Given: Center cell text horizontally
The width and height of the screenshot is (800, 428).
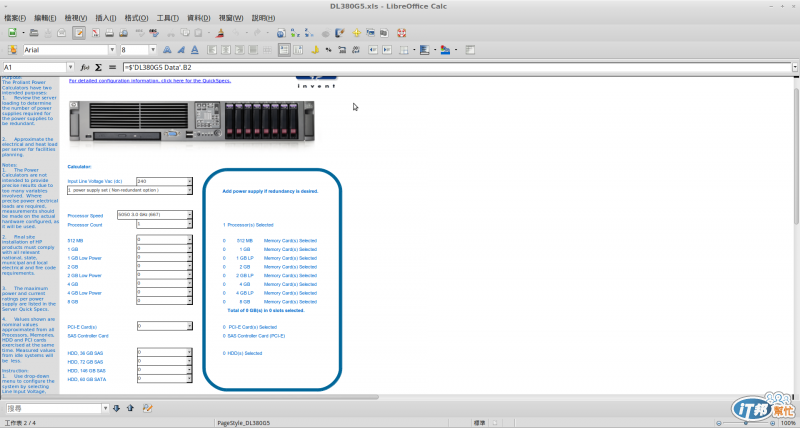Looking at the screenshot, I should (x=226, y=49).
